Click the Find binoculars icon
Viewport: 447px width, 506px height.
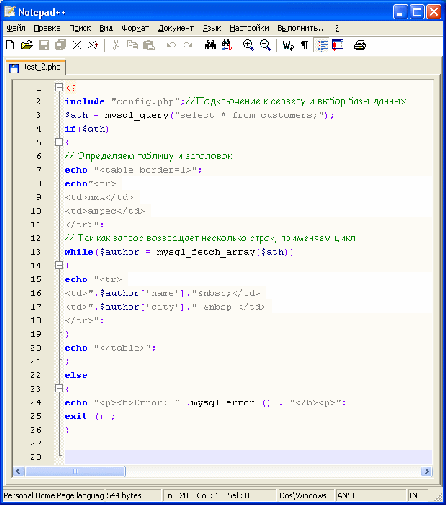click(x=210, y=45)
